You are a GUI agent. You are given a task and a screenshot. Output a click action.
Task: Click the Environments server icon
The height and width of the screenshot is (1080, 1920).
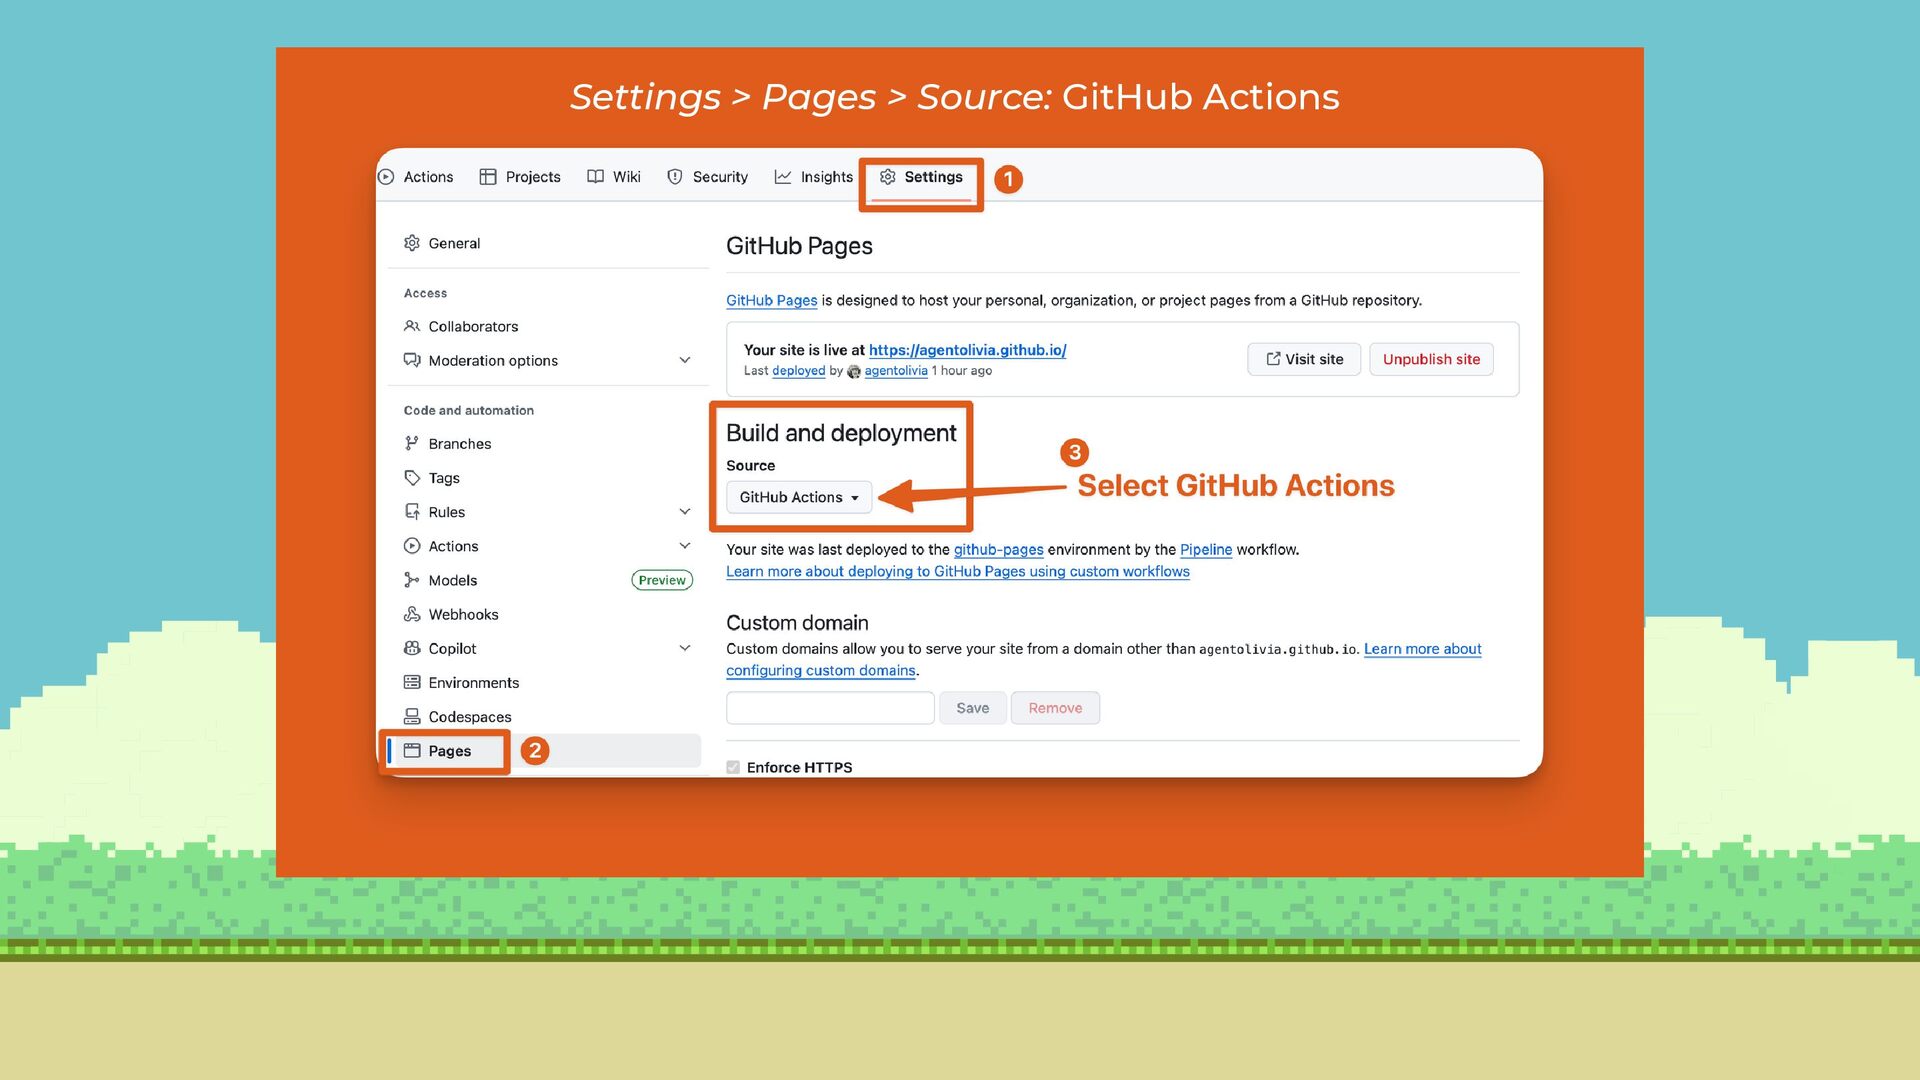[411, 682]
